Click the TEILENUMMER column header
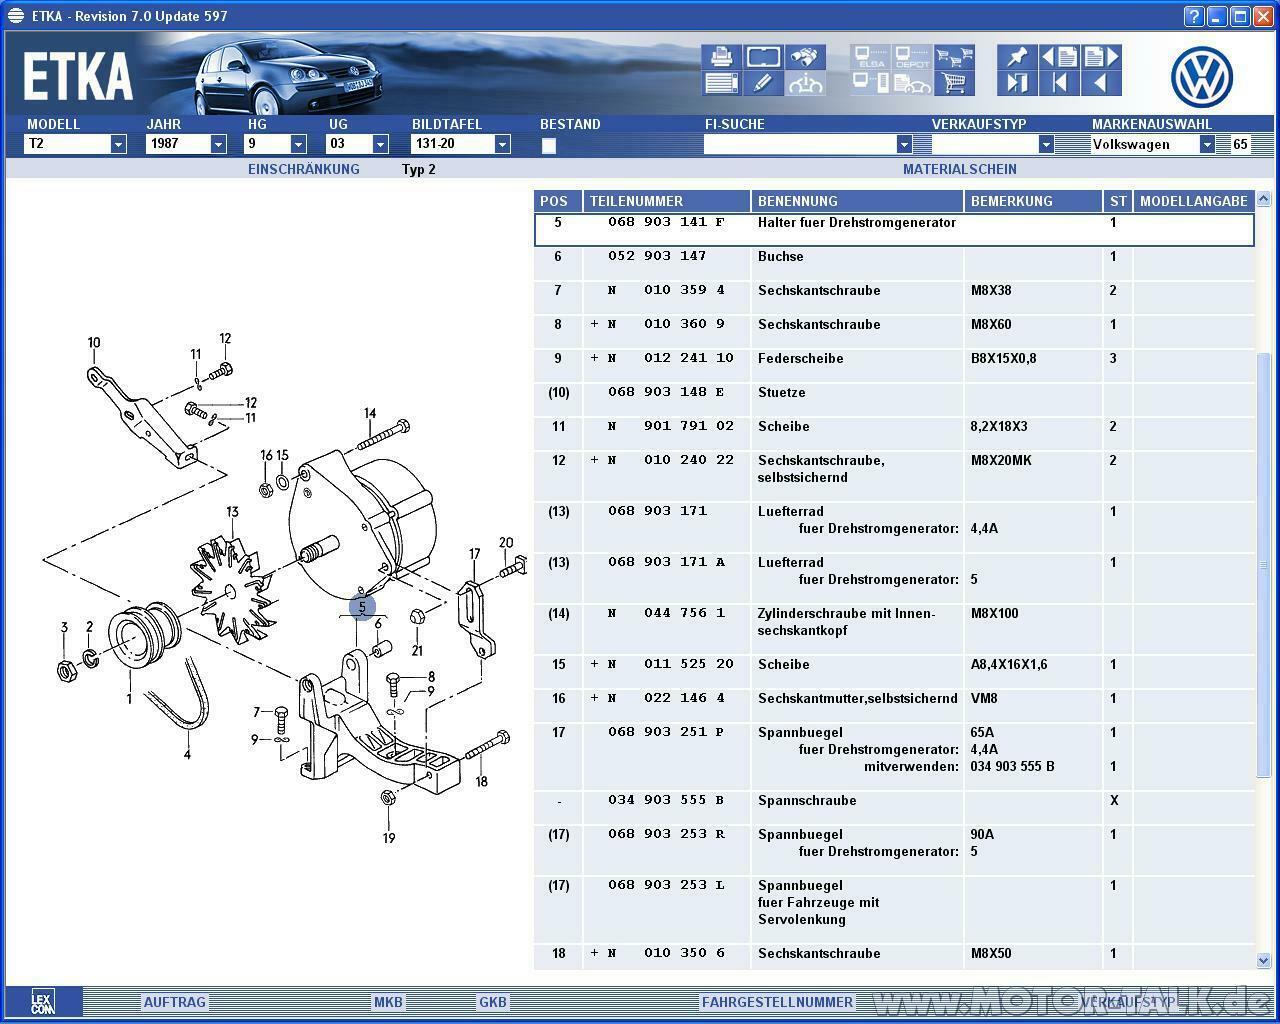This screenshot has width=1280, height=1024. click(667, 201)
